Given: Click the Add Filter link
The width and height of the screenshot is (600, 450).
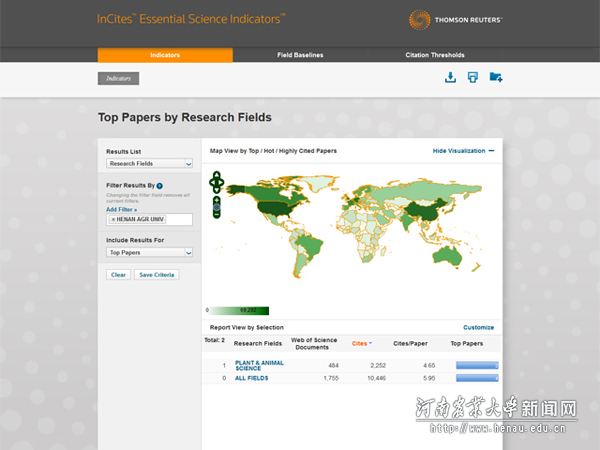Looking at the screenshot, I should (121, 210).
